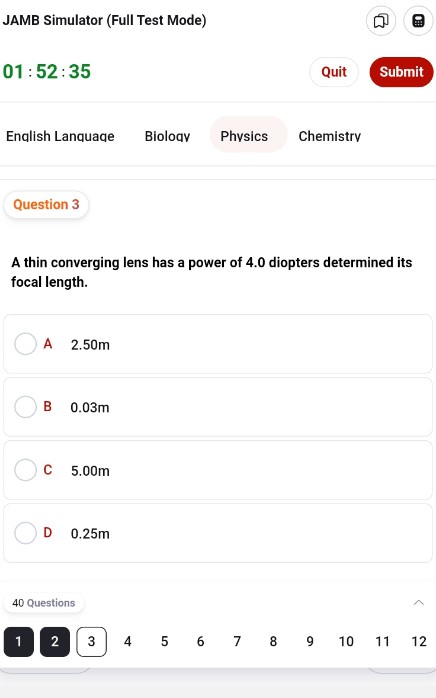Screen dimensions: 436x698
Task: Submit the test with Submit button
Action: tap(401, 72)
